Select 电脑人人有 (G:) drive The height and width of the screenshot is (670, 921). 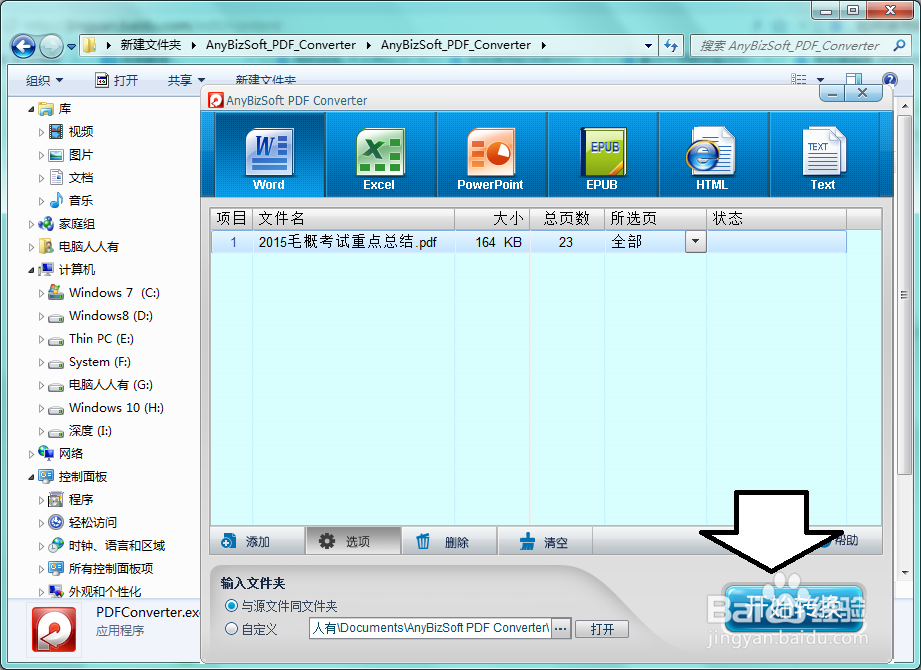[x=110, y=385]
